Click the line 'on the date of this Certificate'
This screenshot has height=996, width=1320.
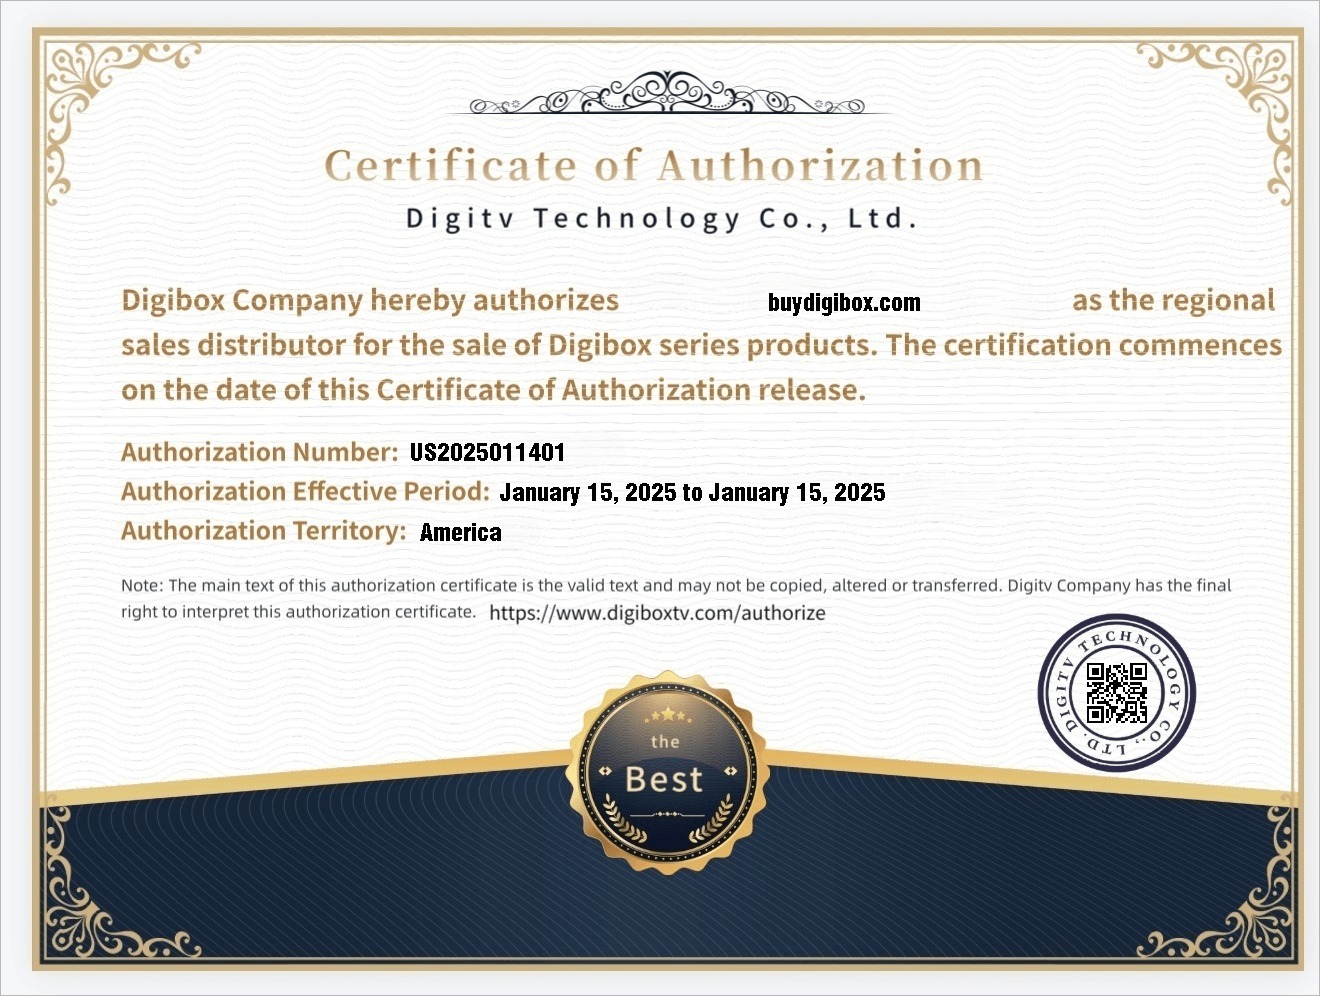493,389
